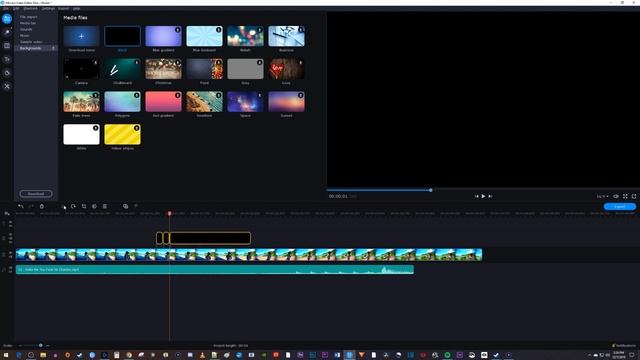Viewport: 640px width, 360px height.
Task: Open Notifications in the status bar
Action: (x=624, y=346)
